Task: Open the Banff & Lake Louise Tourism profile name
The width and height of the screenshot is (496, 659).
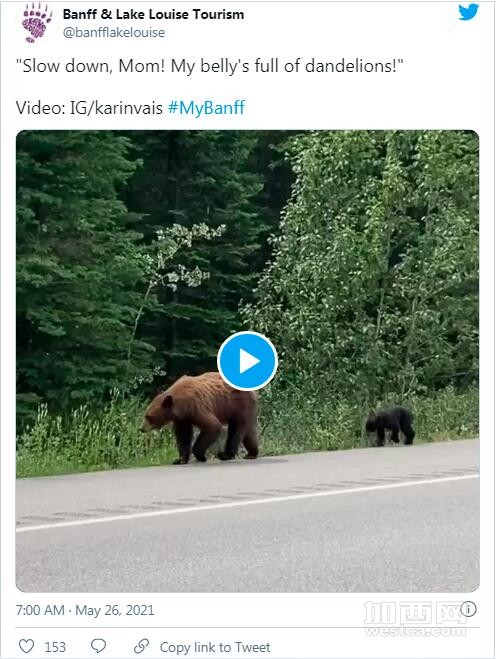Action: [x=153, y=14]
